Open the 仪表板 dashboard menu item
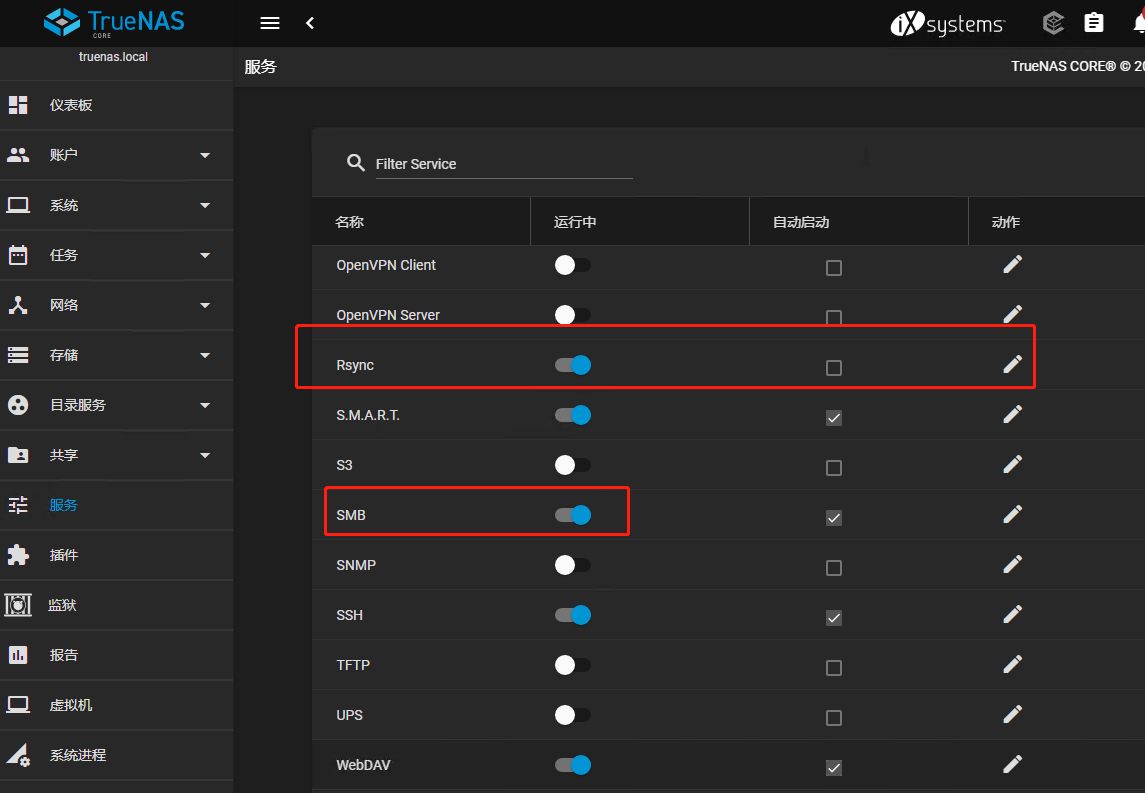The image size is (1145, 793). (71, 105)
